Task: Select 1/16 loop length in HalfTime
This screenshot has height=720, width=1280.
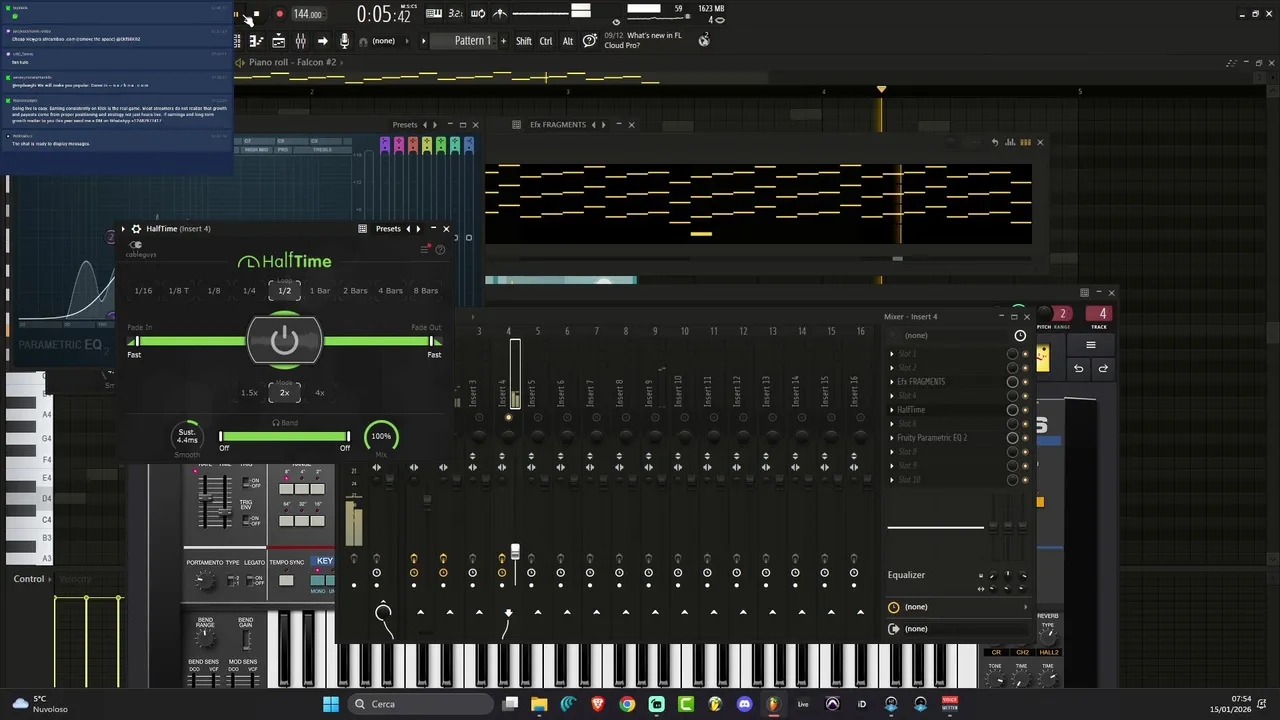Action: 143,291
